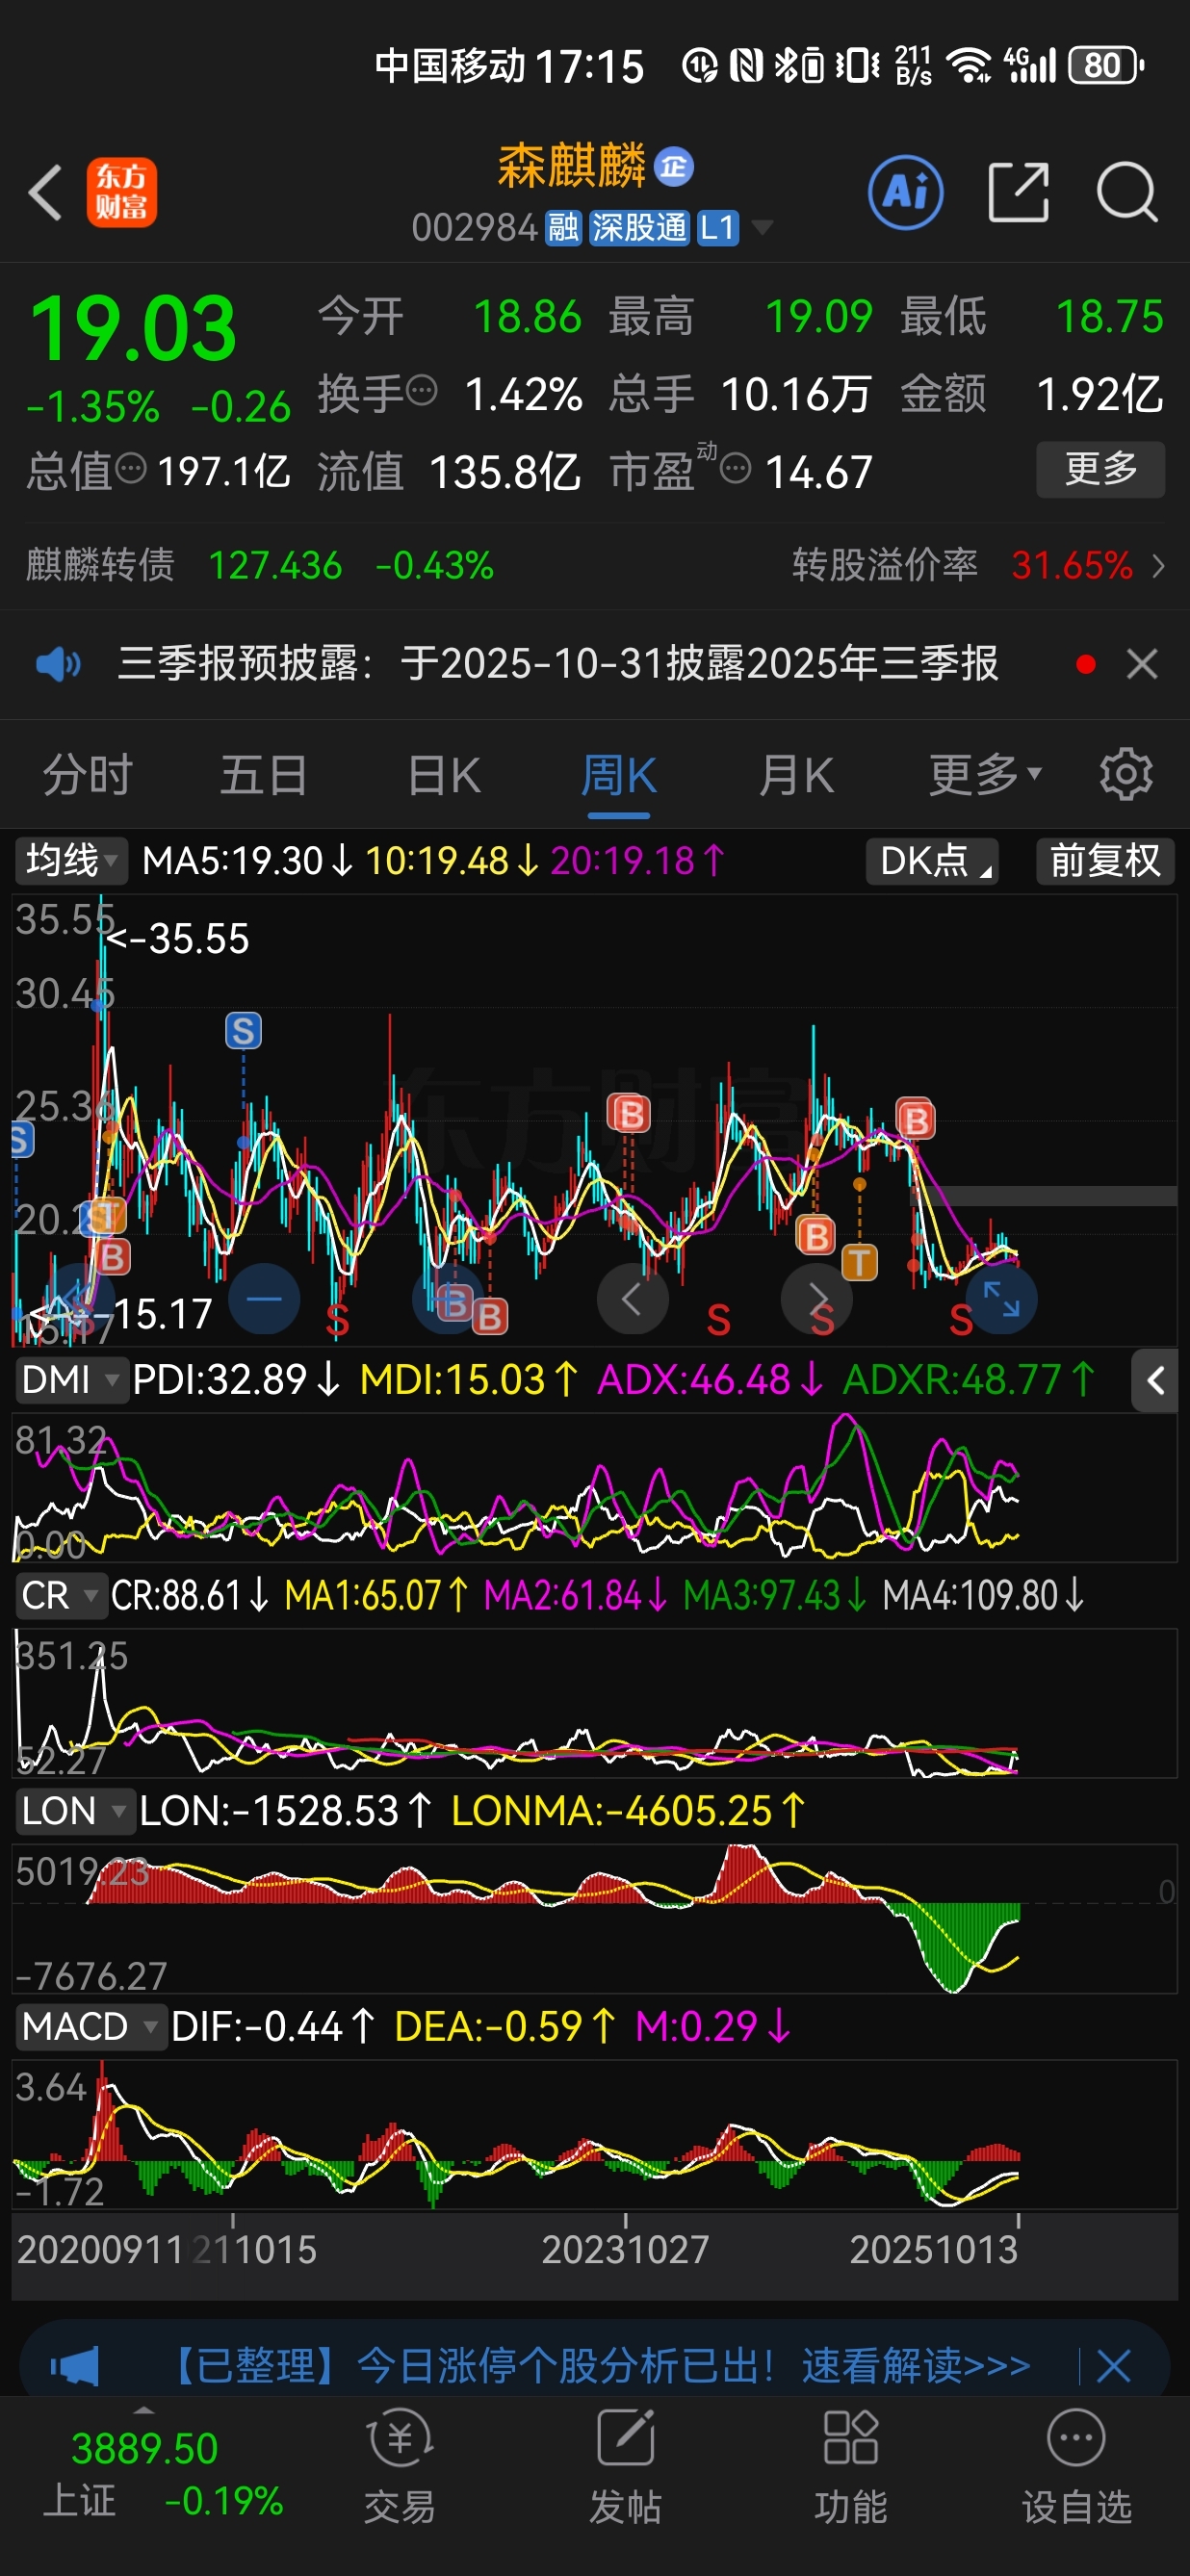Open DMI indicator dropdown
Viewport: 1190px width, 2576px height.
(x=71, y=1380)
